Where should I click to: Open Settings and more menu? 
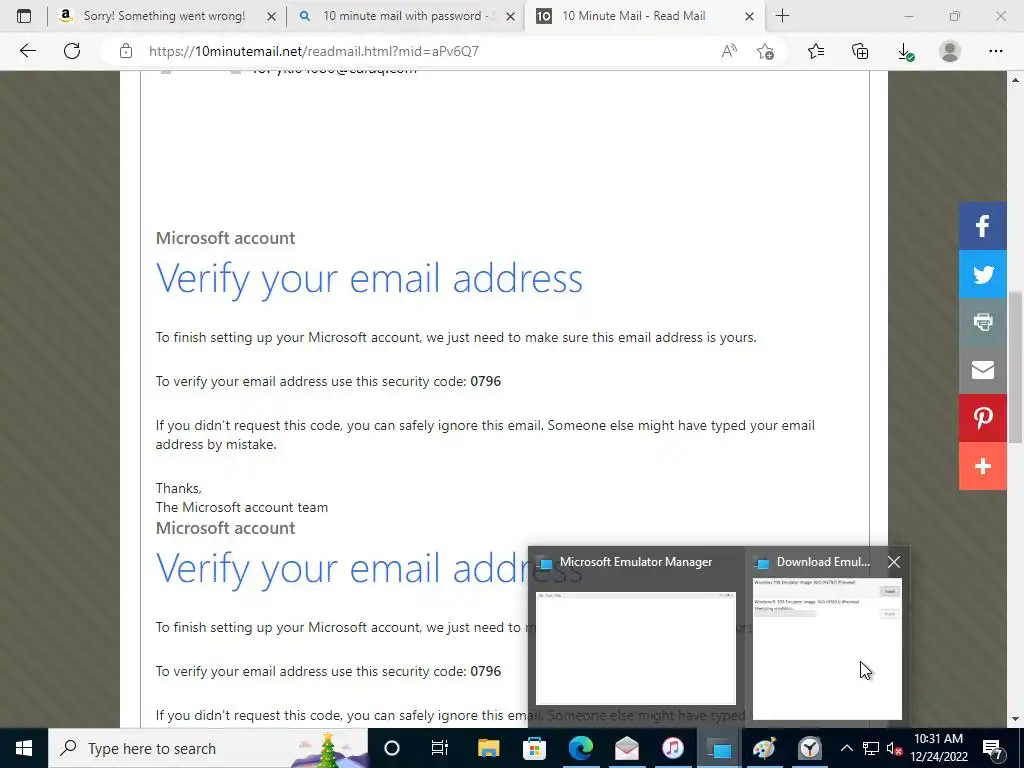tap(995, 51)
